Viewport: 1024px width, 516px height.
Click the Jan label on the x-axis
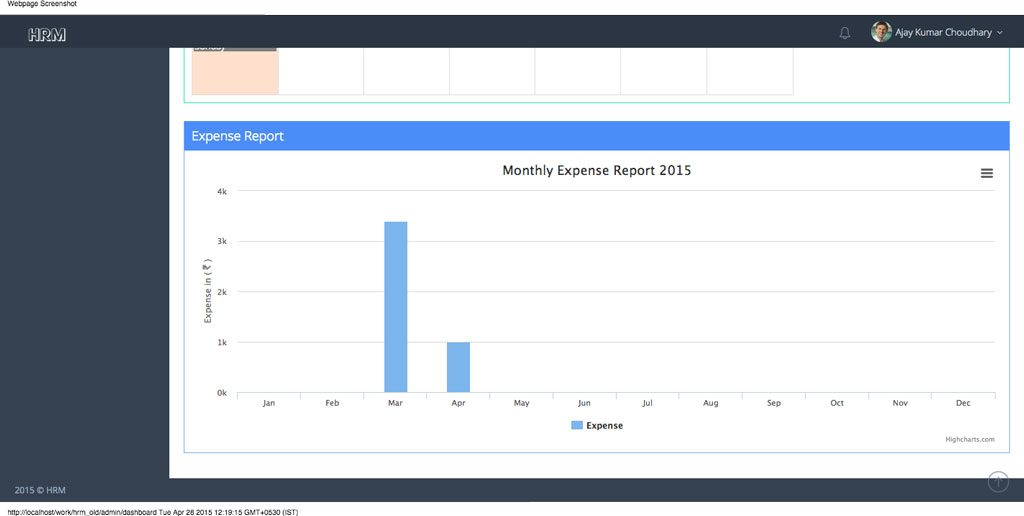click(x=268, y=404)
